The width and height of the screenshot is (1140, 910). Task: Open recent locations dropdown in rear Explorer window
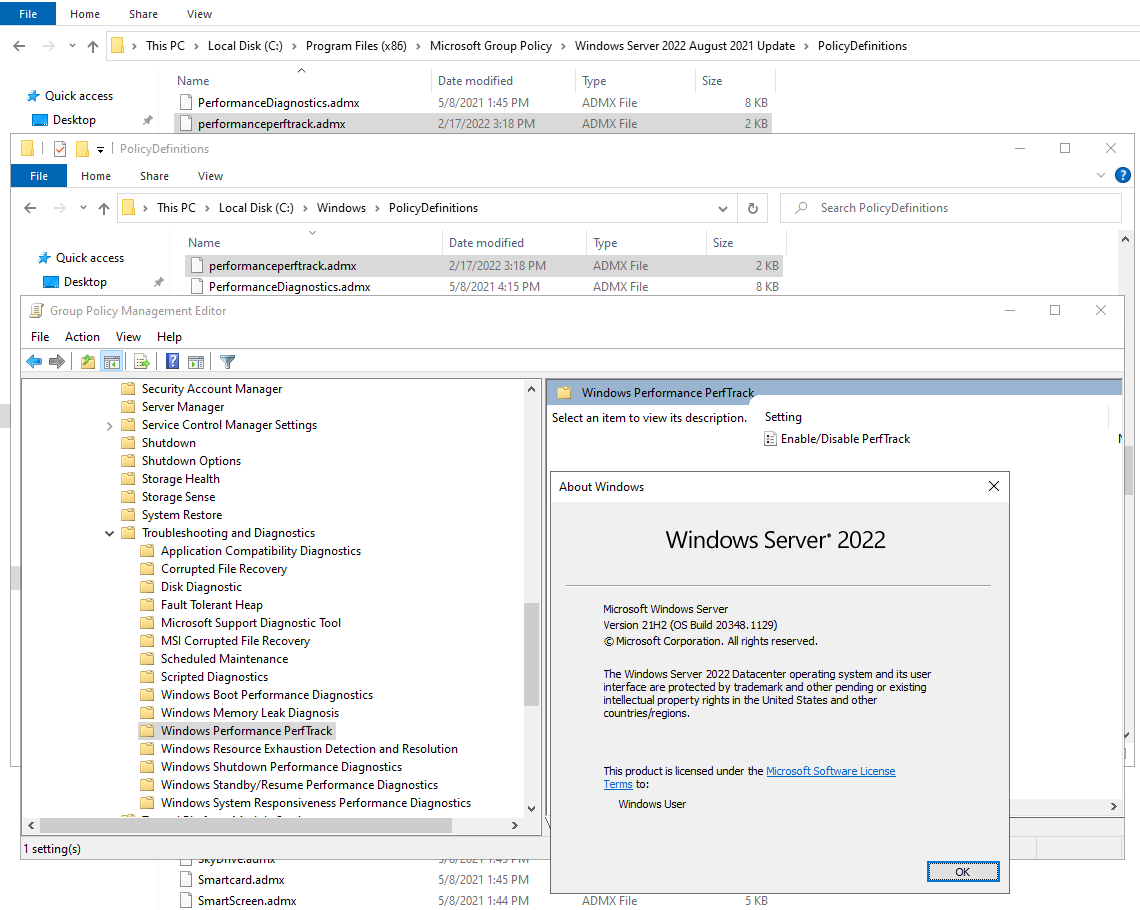pyautogui.click(x=72, y=46)
